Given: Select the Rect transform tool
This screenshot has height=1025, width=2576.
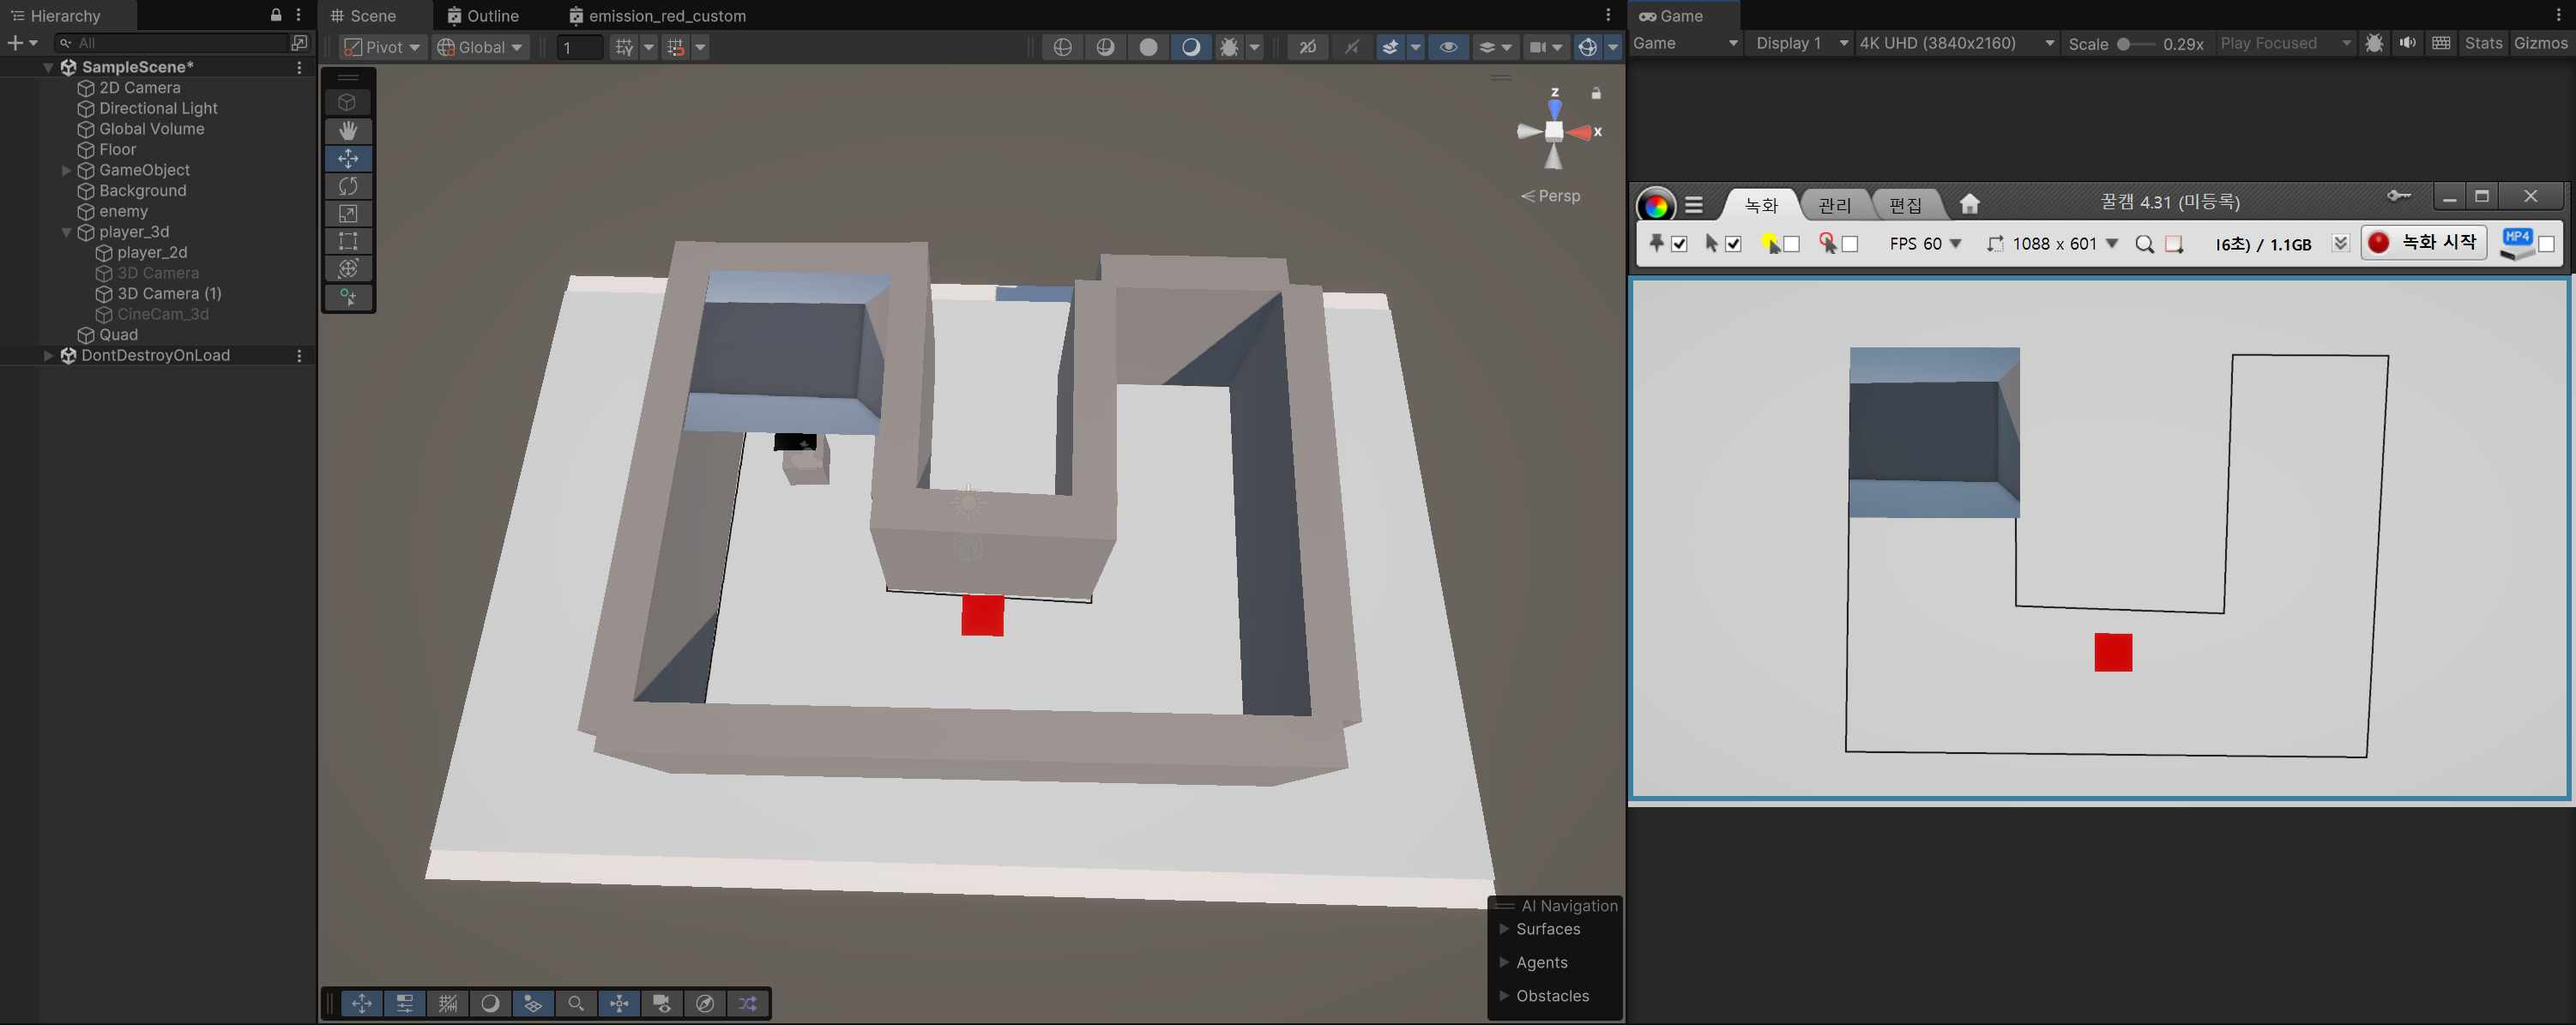Looking at the screenshot, I should click(x=348, y=241).
